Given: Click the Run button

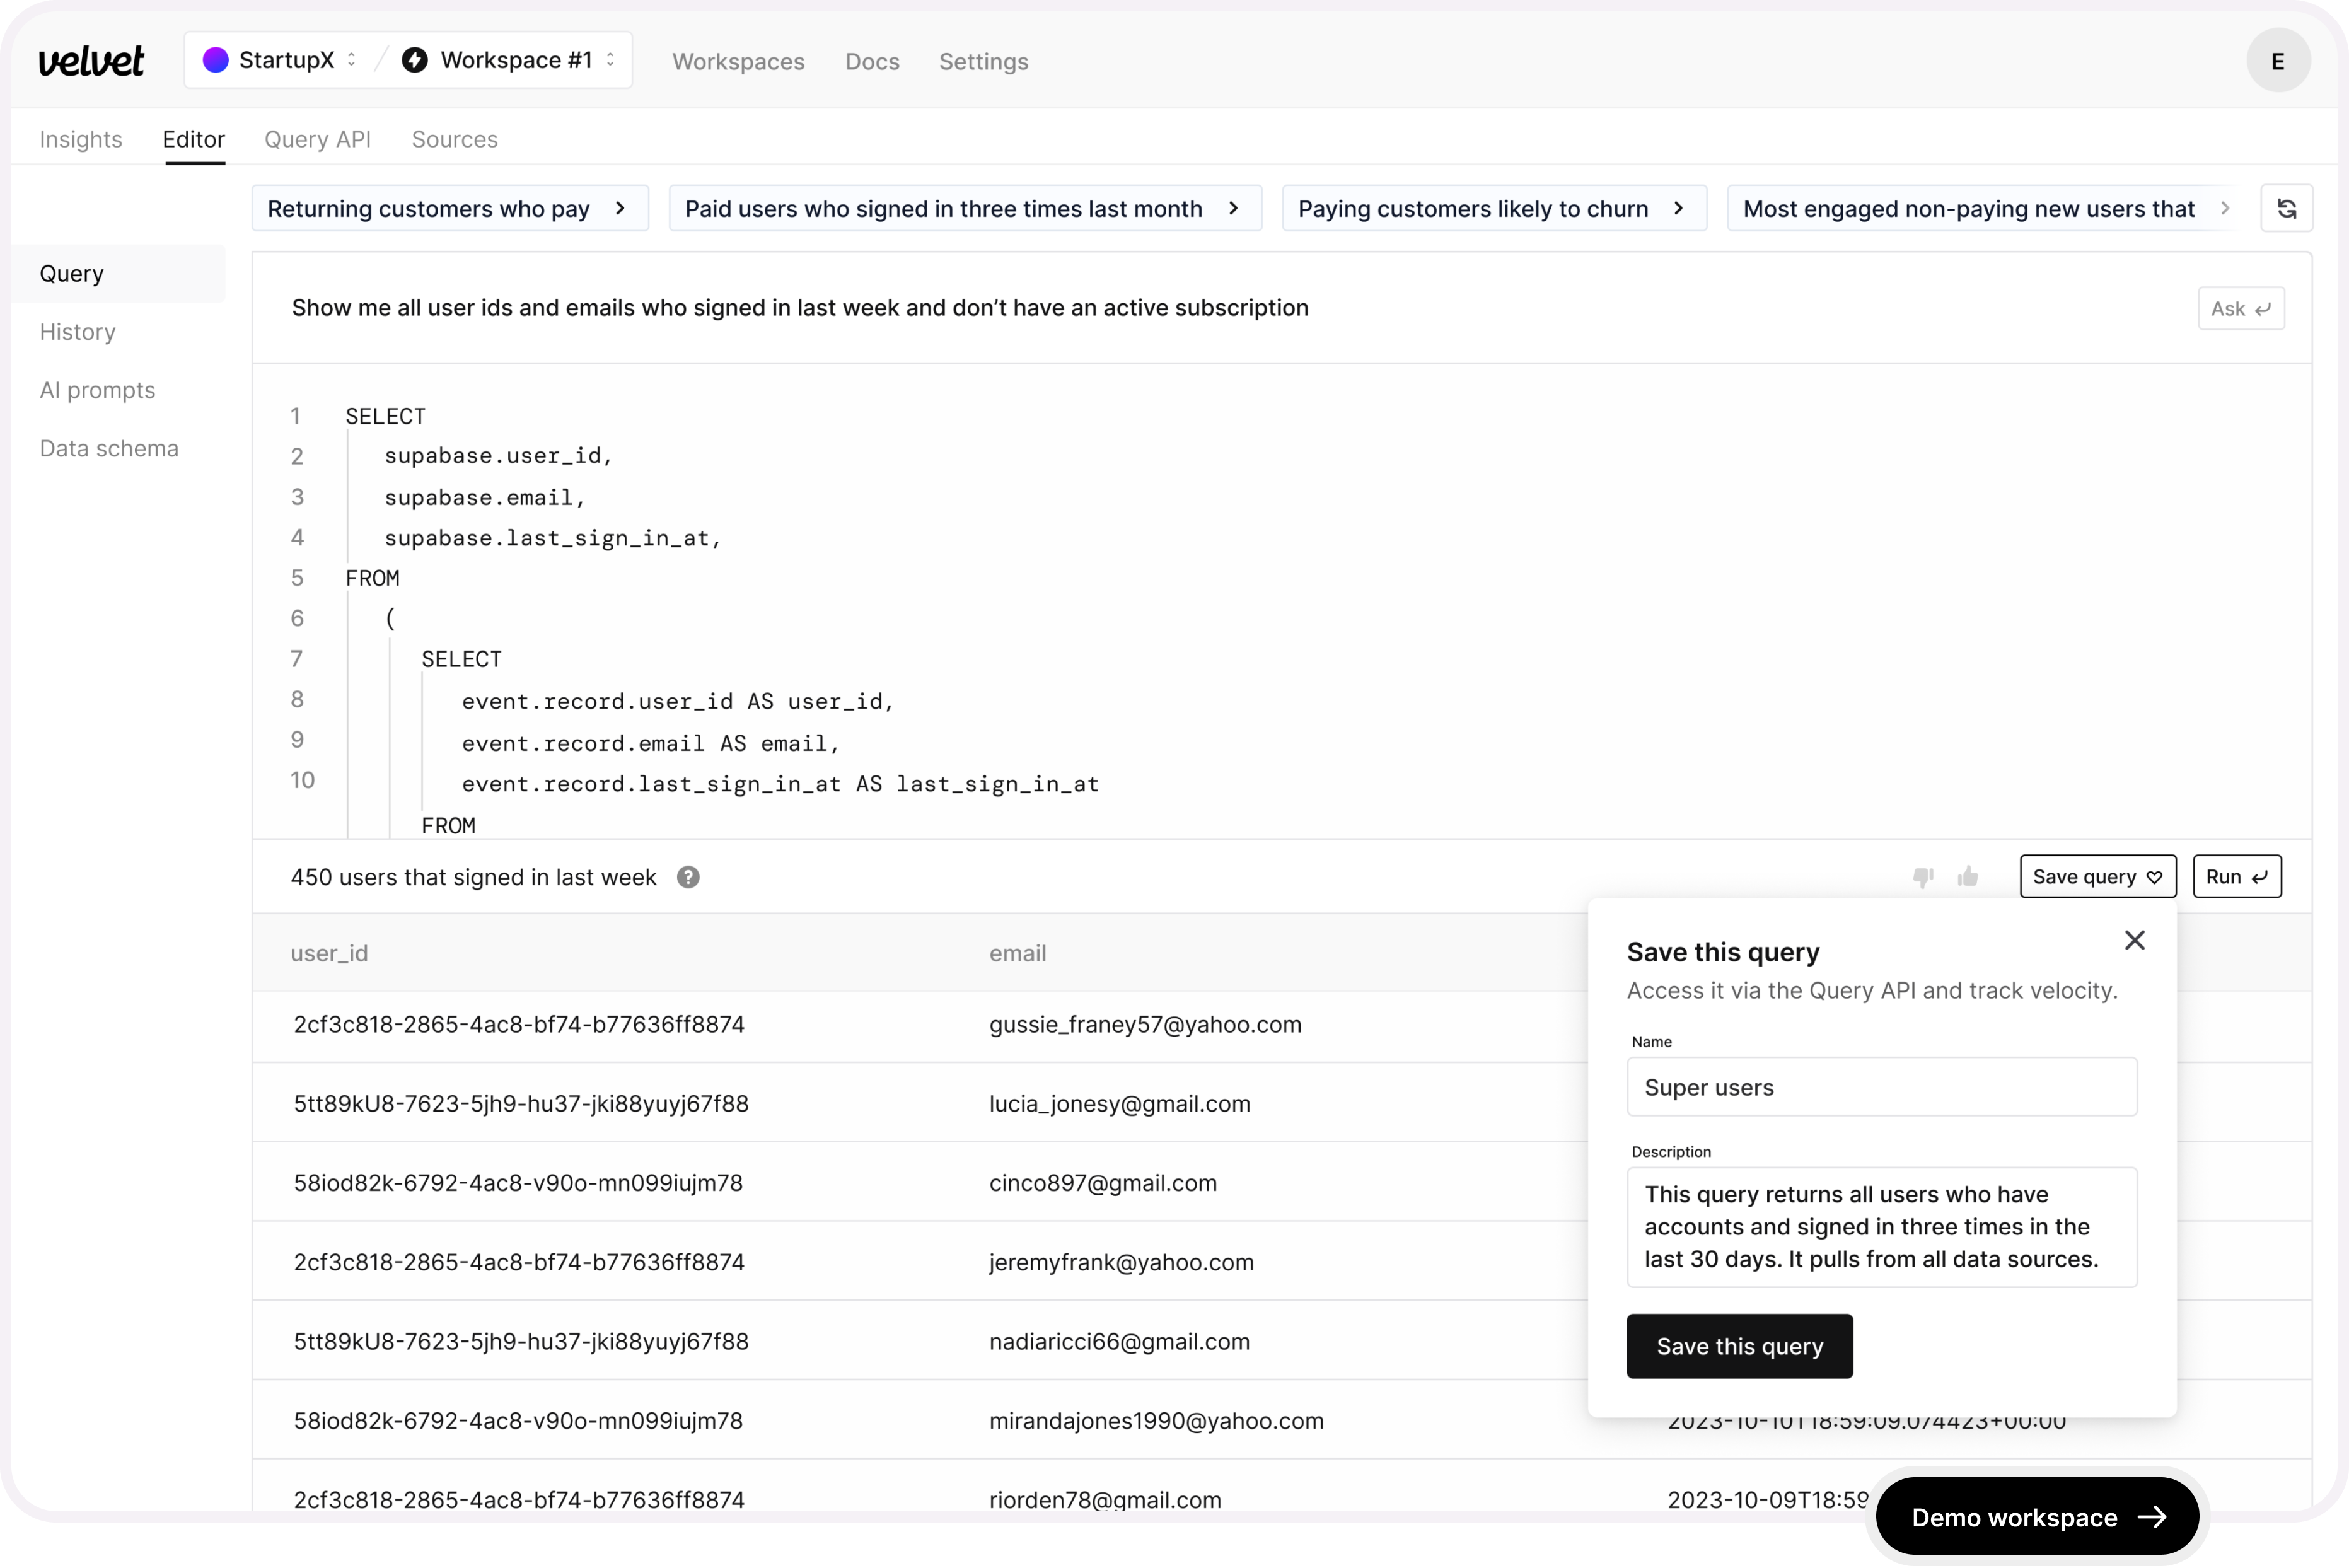Looking at the screenshot, I should point(2236,877).
